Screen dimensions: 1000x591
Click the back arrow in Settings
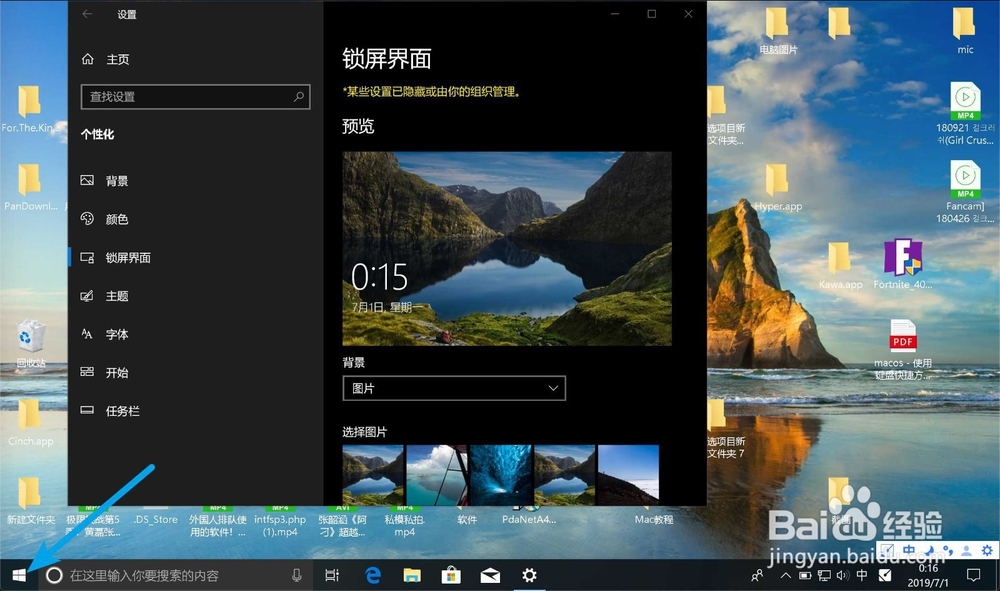coord(88,14)
